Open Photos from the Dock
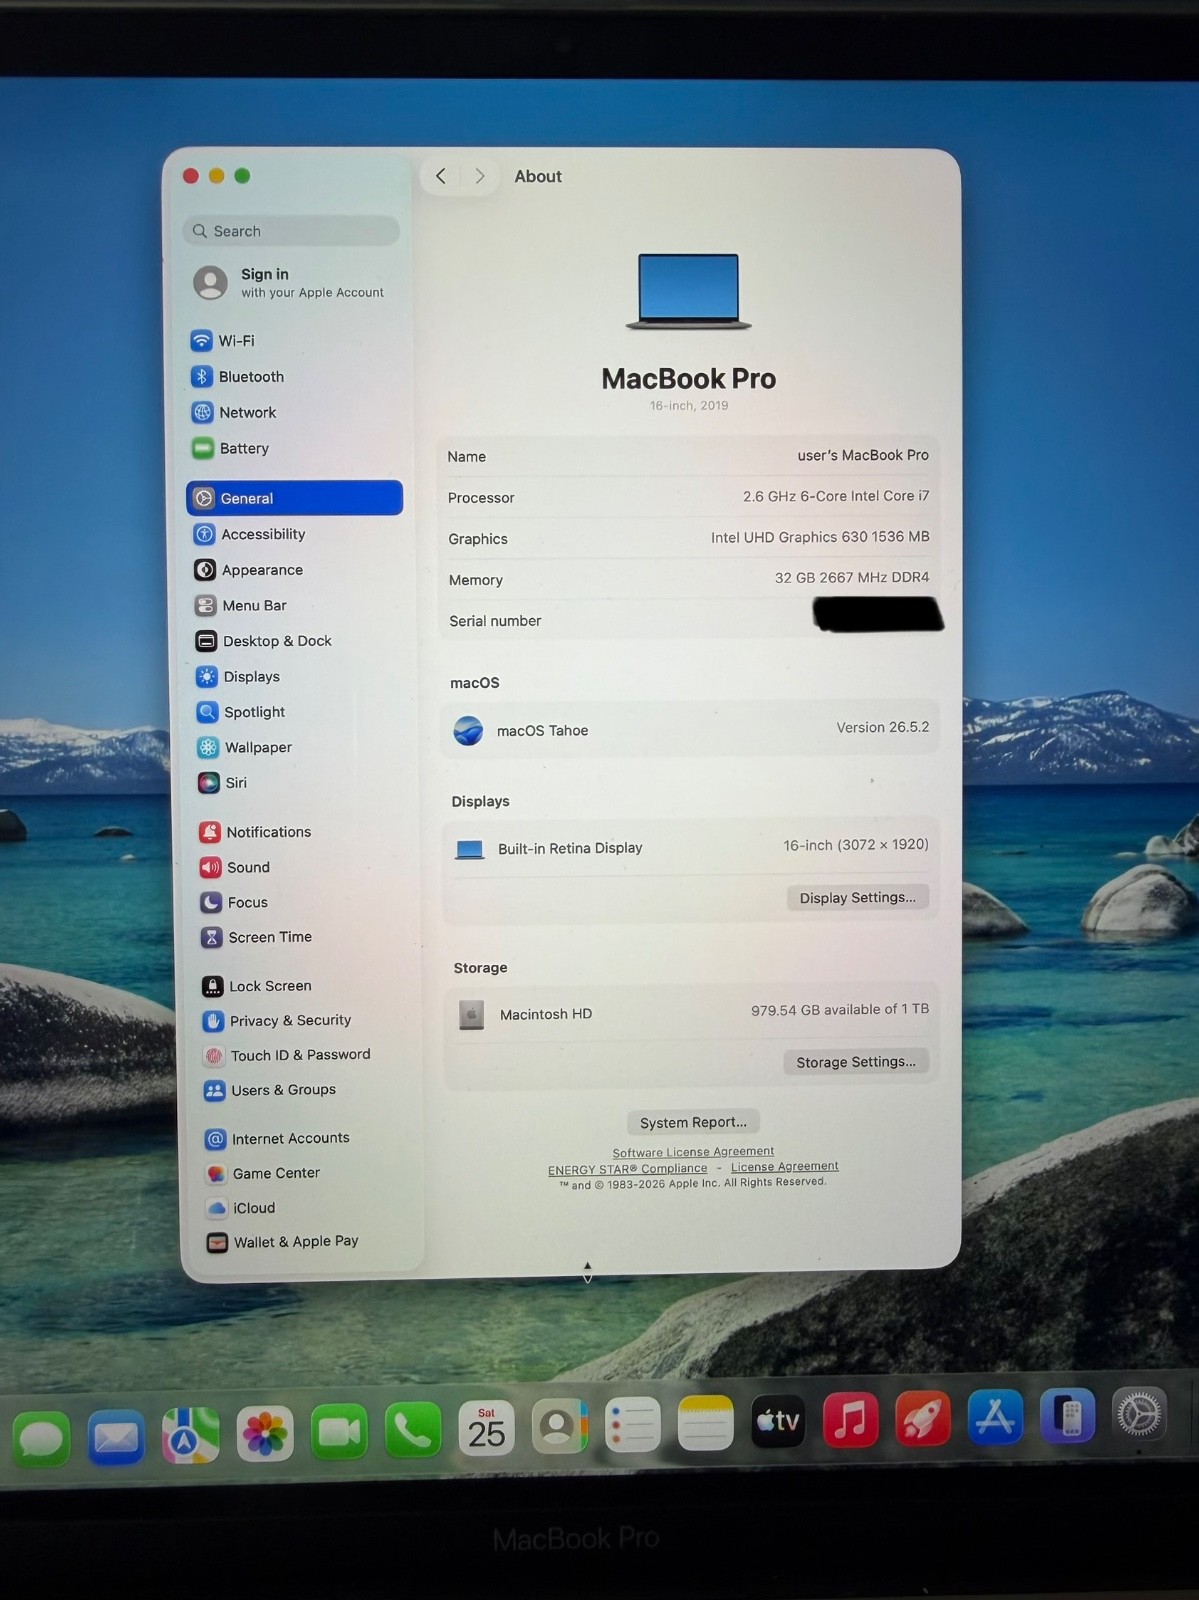The width and height of the screenshot is (1199, 1600). click(265, 1434)
